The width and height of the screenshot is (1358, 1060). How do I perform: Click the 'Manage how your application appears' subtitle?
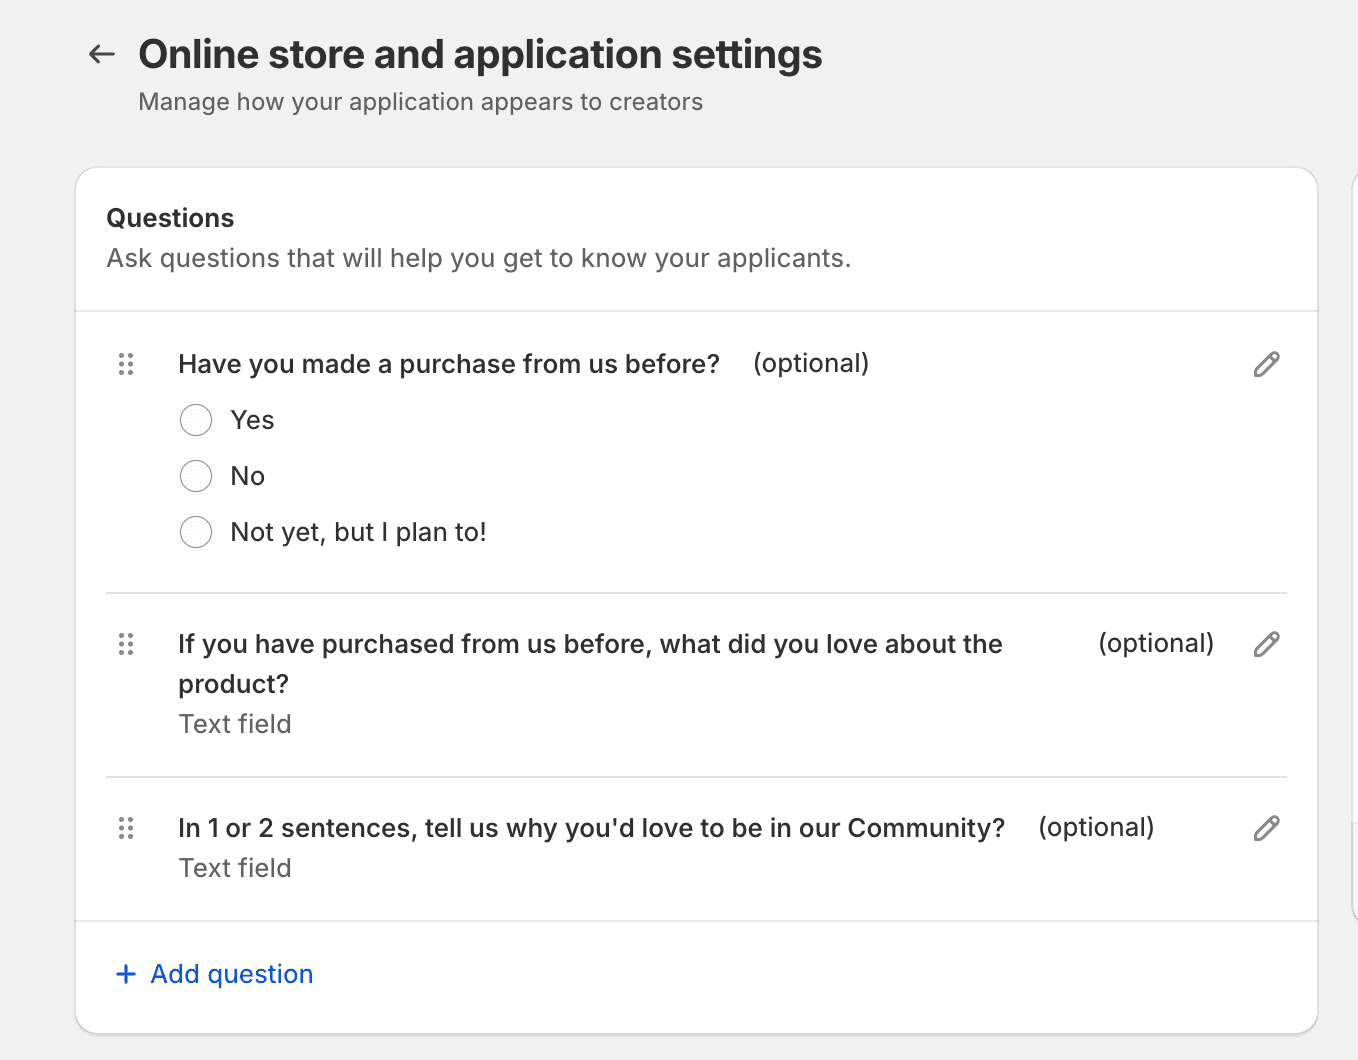click(x=421, y=101)
